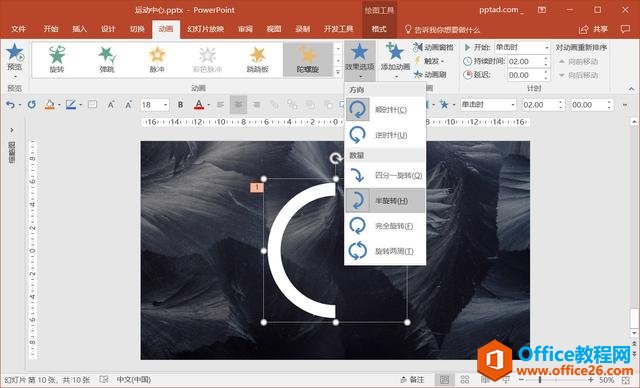Image resolution: width=640 pixels, height=388 pixels.
Task: Open the comments icon in the ribbon corner
Action: click(625, 29)
